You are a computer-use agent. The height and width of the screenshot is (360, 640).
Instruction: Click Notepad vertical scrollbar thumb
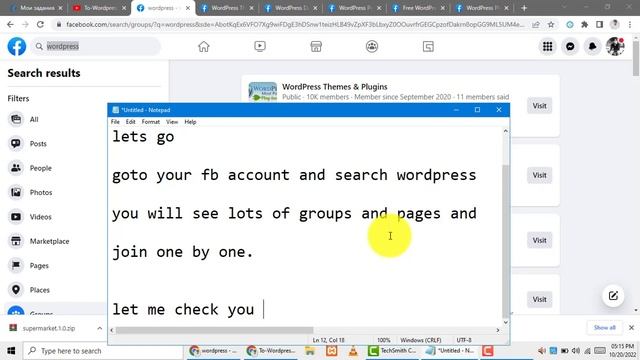(x=506, y=241)
